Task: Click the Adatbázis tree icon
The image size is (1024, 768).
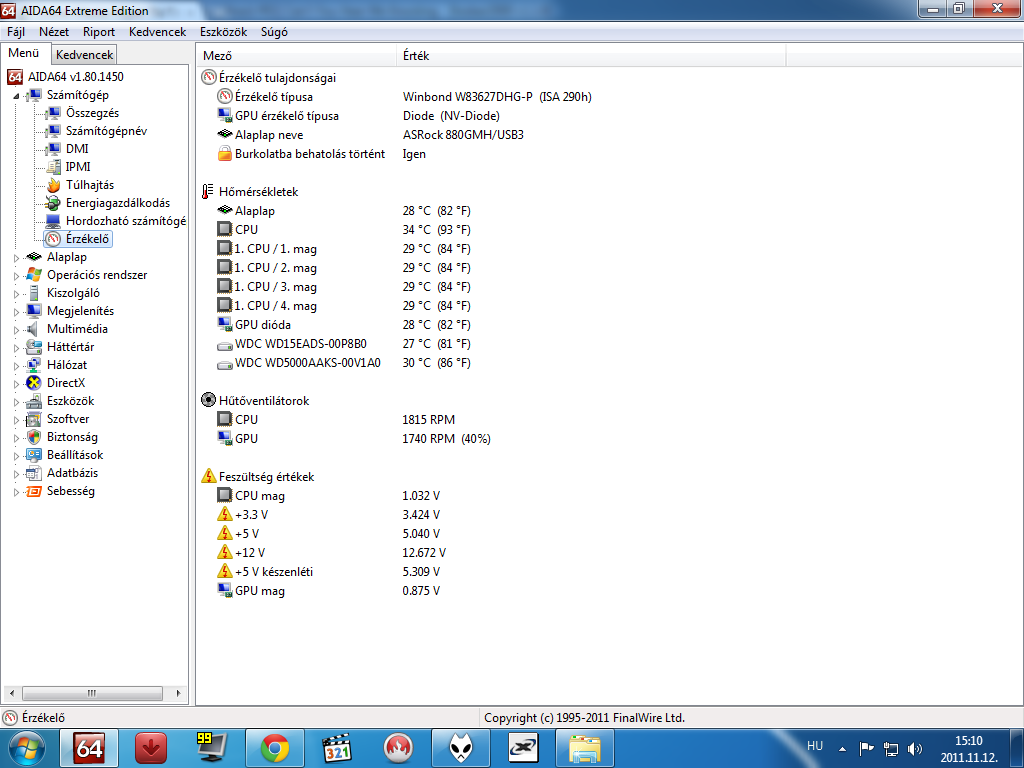Action: pyautogui.click(x=34, y=473)
